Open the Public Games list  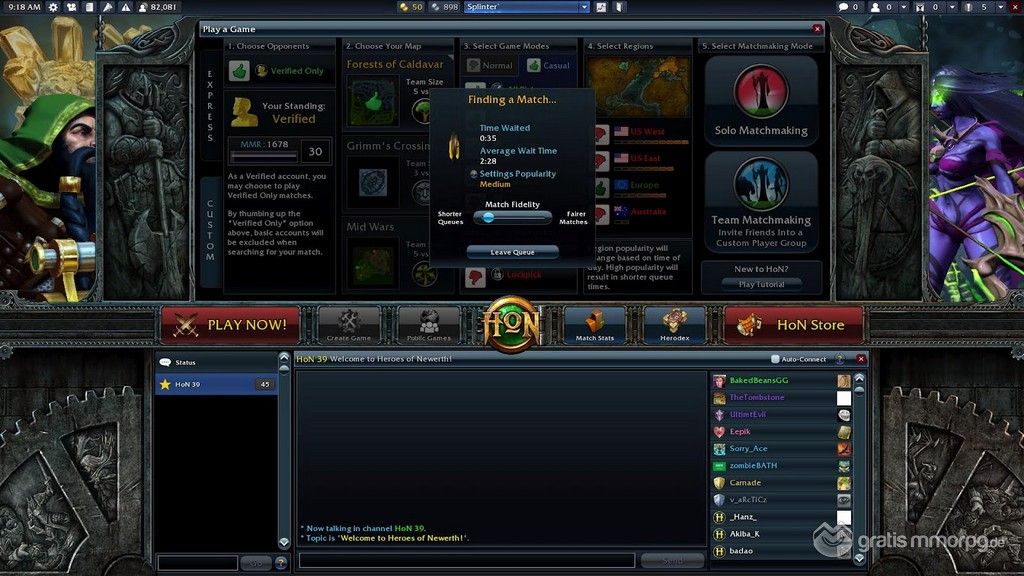429,324
